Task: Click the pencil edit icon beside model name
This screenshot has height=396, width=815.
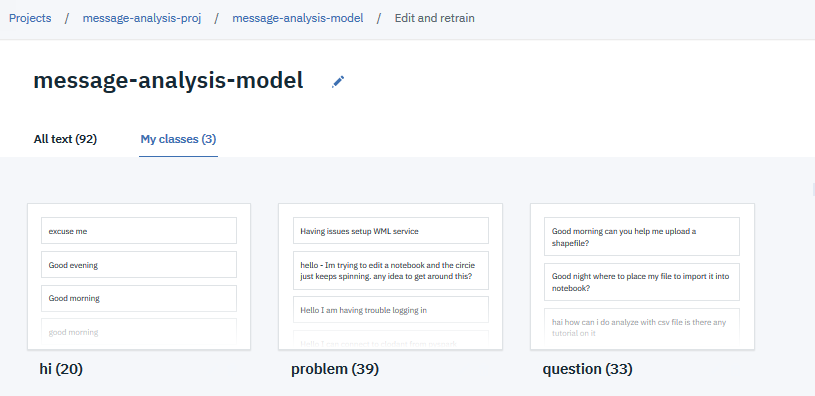Action: pyautogui.click(x=338, y=82)
